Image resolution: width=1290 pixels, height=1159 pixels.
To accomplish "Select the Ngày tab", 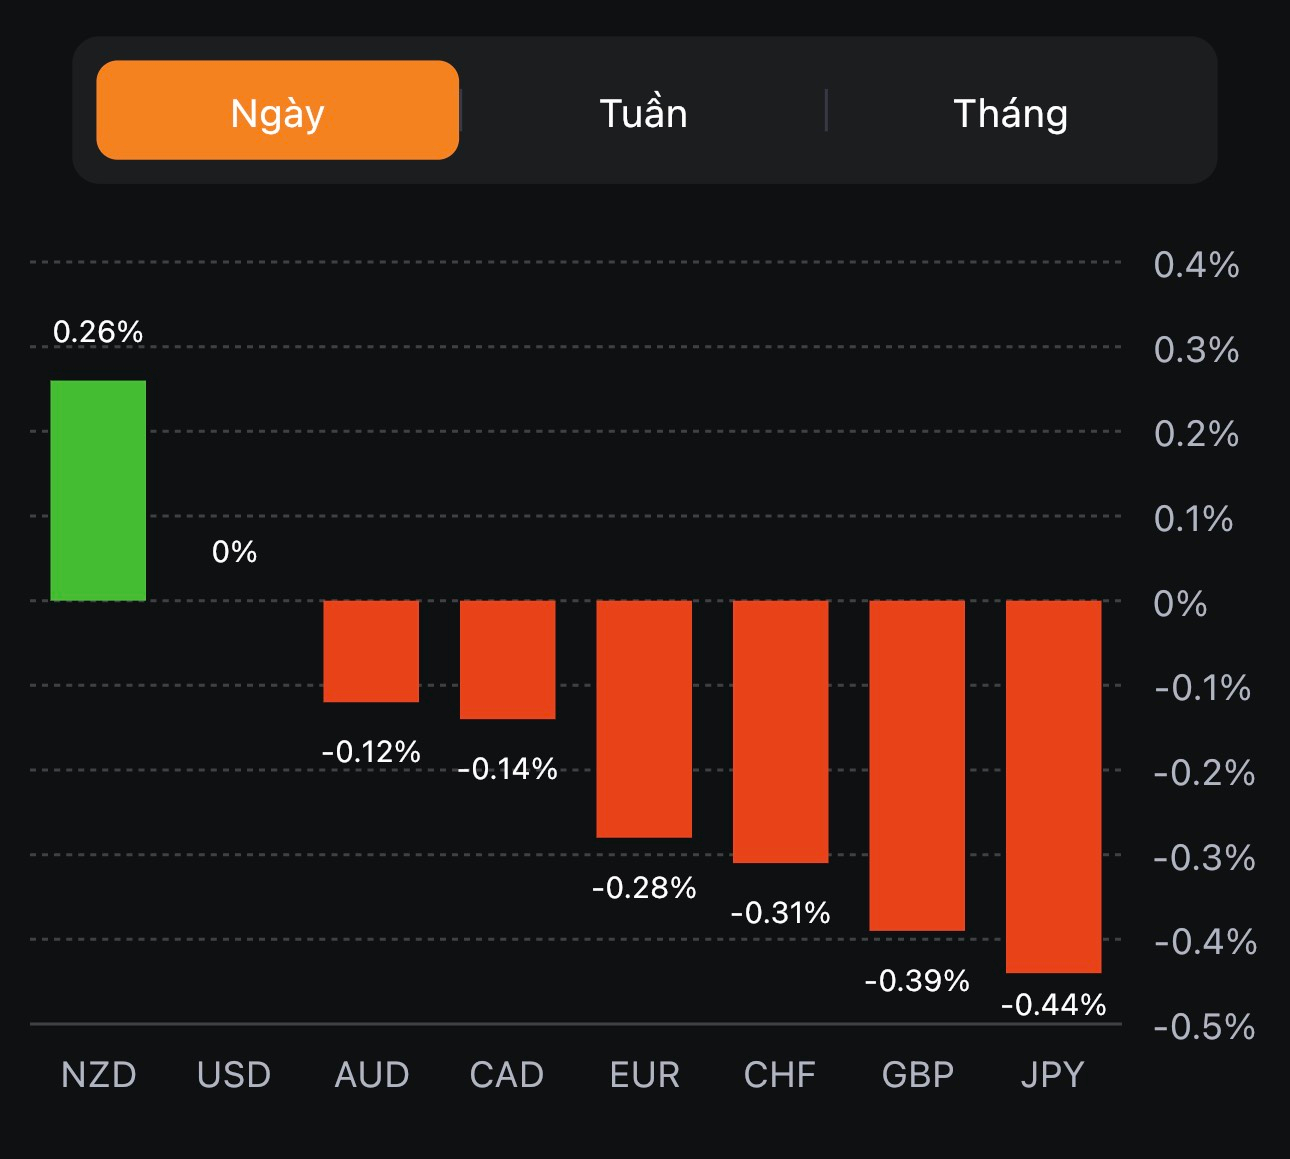I will pyautogui.click(x=277, y=111).
